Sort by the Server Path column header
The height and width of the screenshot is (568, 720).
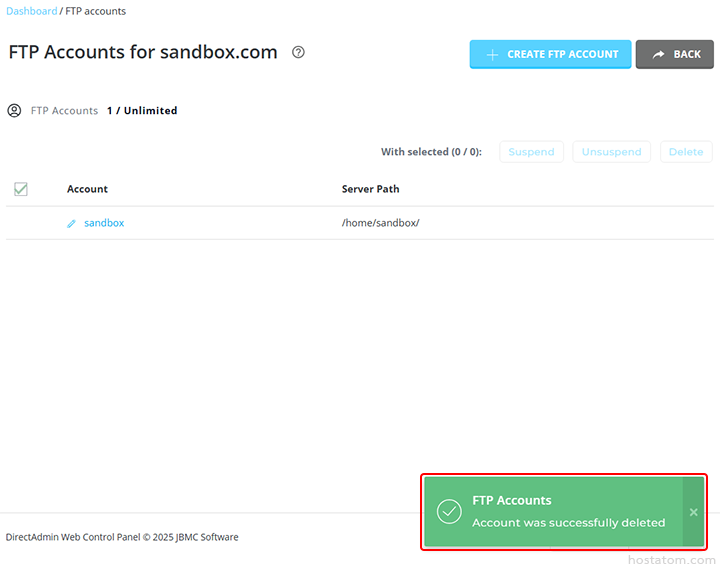click(x=370, y=189)
